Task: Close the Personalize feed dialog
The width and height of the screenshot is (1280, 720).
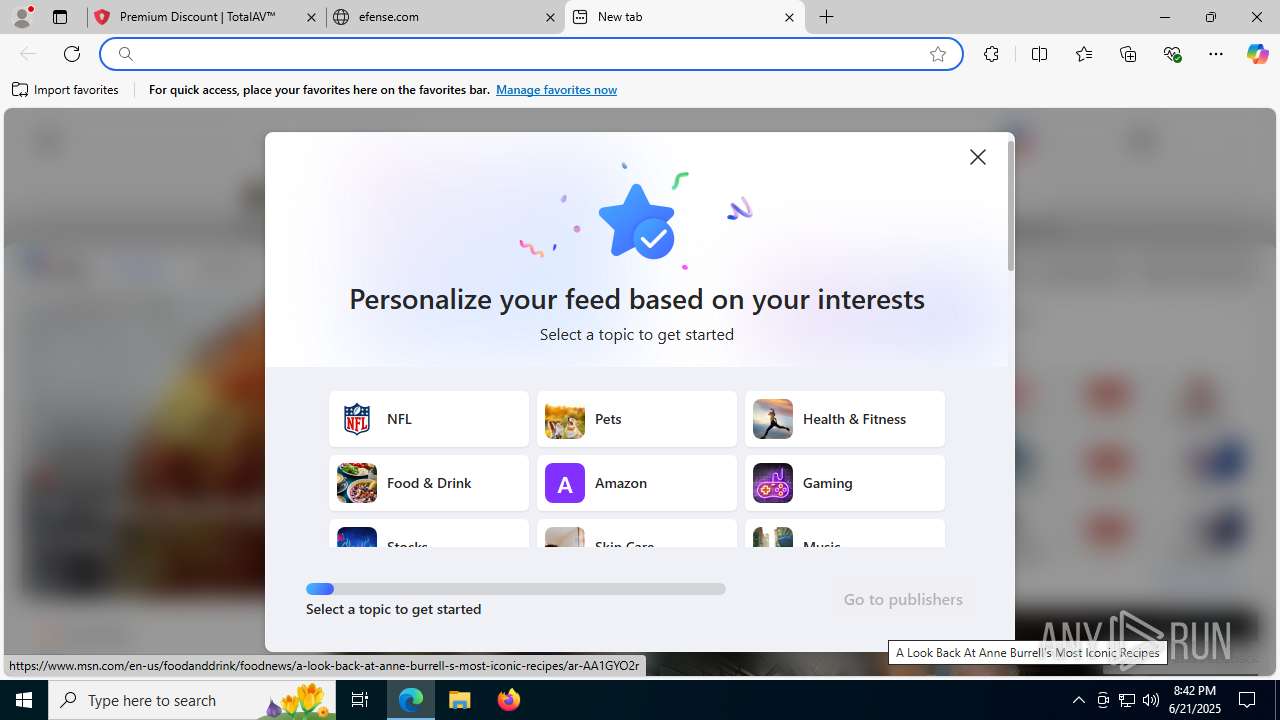Action: pyautogui.click(x=978, y=157)
